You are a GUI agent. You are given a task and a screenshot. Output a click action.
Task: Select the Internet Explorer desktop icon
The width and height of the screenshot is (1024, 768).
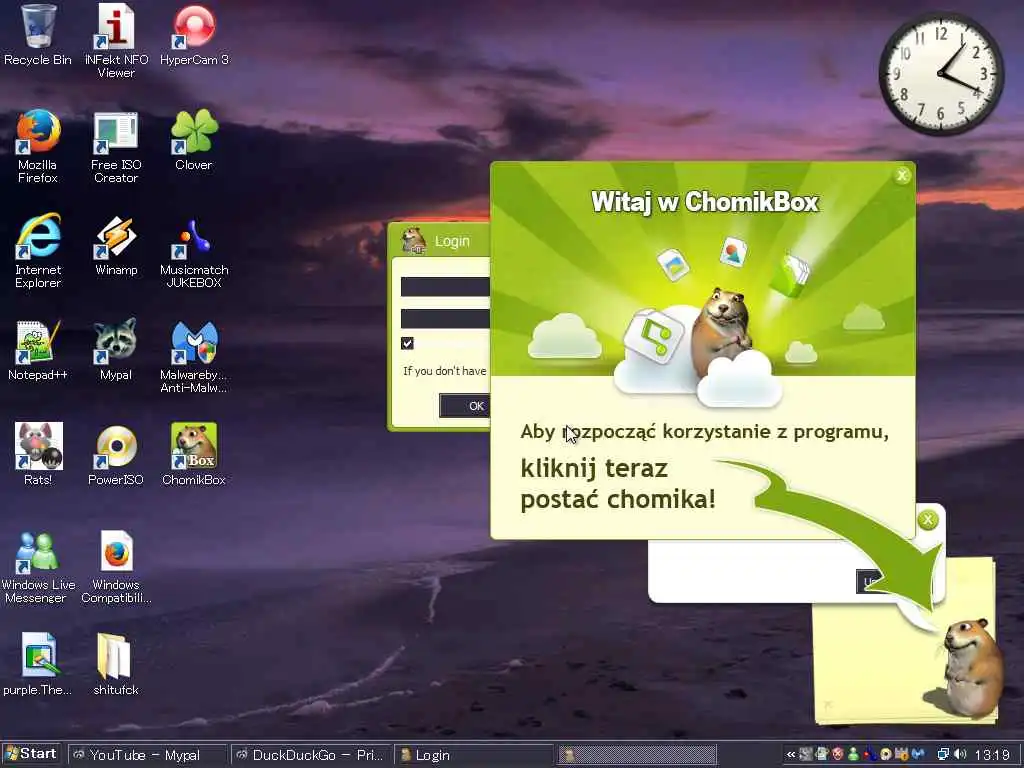click(37, 251)
